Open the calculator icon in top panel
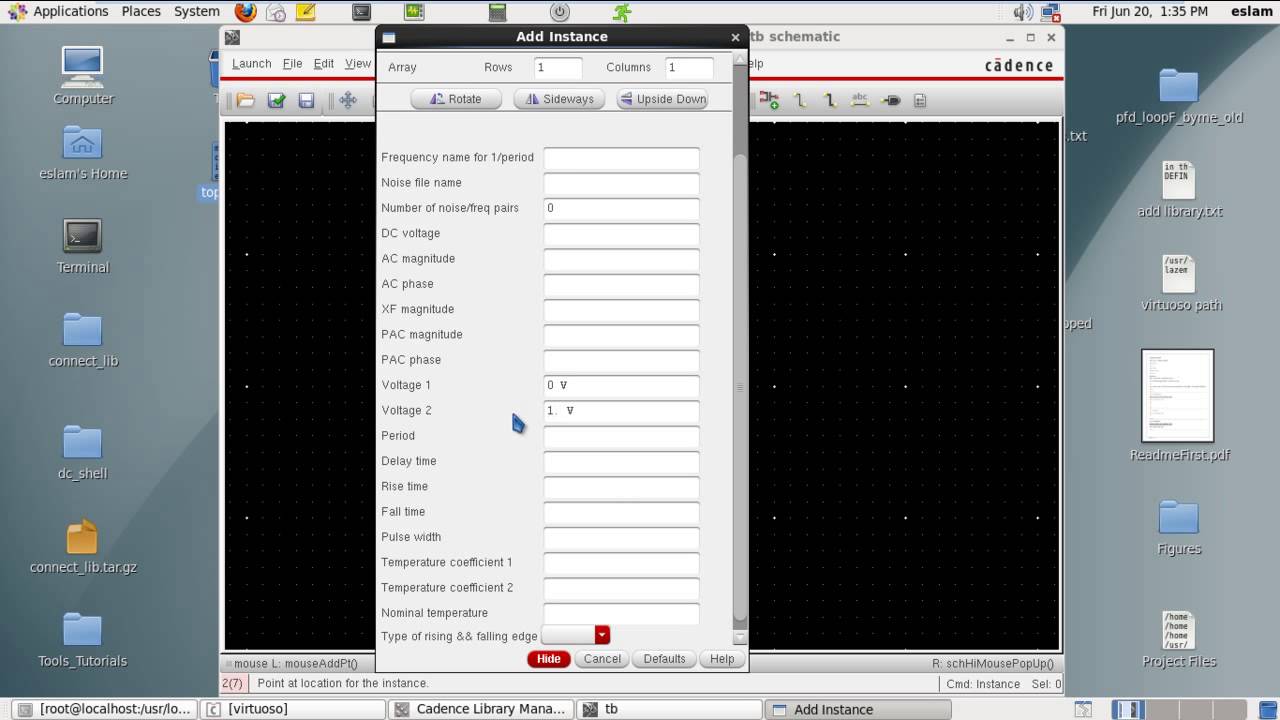The image size is (1280, 720). [497, 12]
